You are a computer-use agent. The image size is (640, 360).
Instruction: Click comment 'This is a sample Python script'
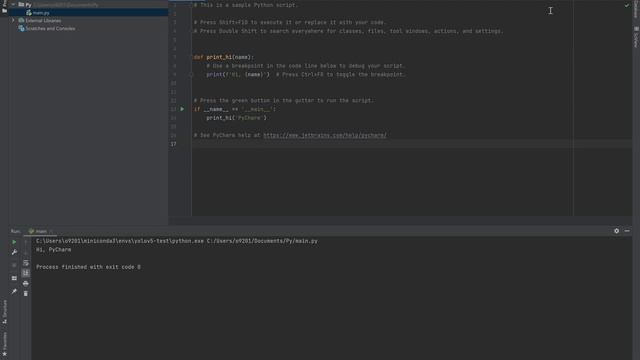246,5
